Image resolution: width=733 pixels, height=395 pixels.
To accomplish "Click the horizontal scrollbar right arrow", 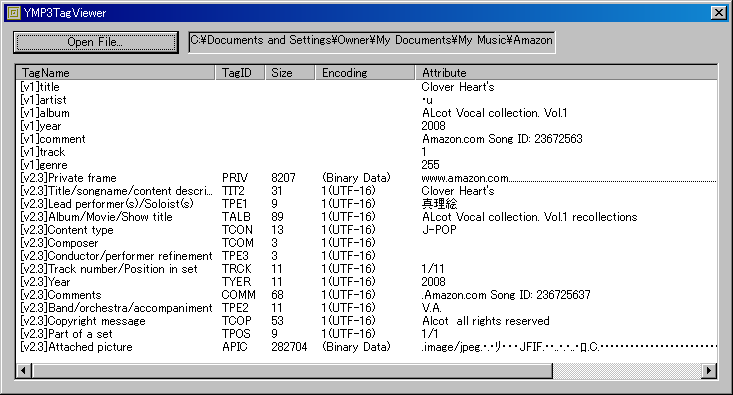I will point(709,371).
